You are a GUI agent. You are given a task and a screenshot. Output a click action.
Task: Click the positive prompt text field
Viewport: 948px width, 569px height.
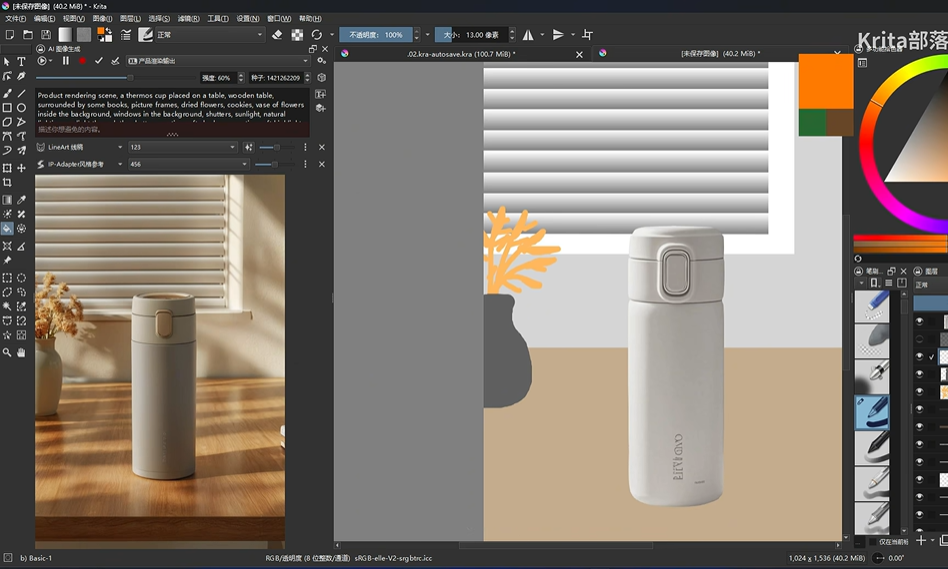coord(172,104)
